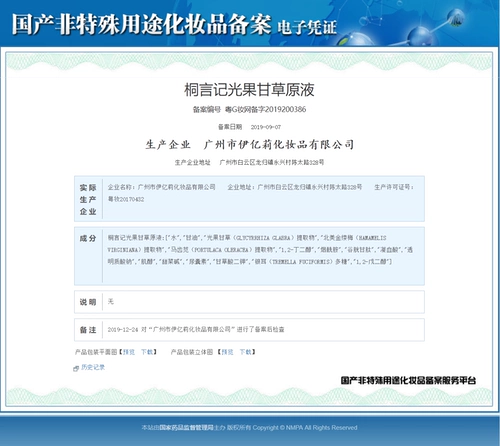Click the 备注 remark row text
500x446 pixels.
pos(196,329)
